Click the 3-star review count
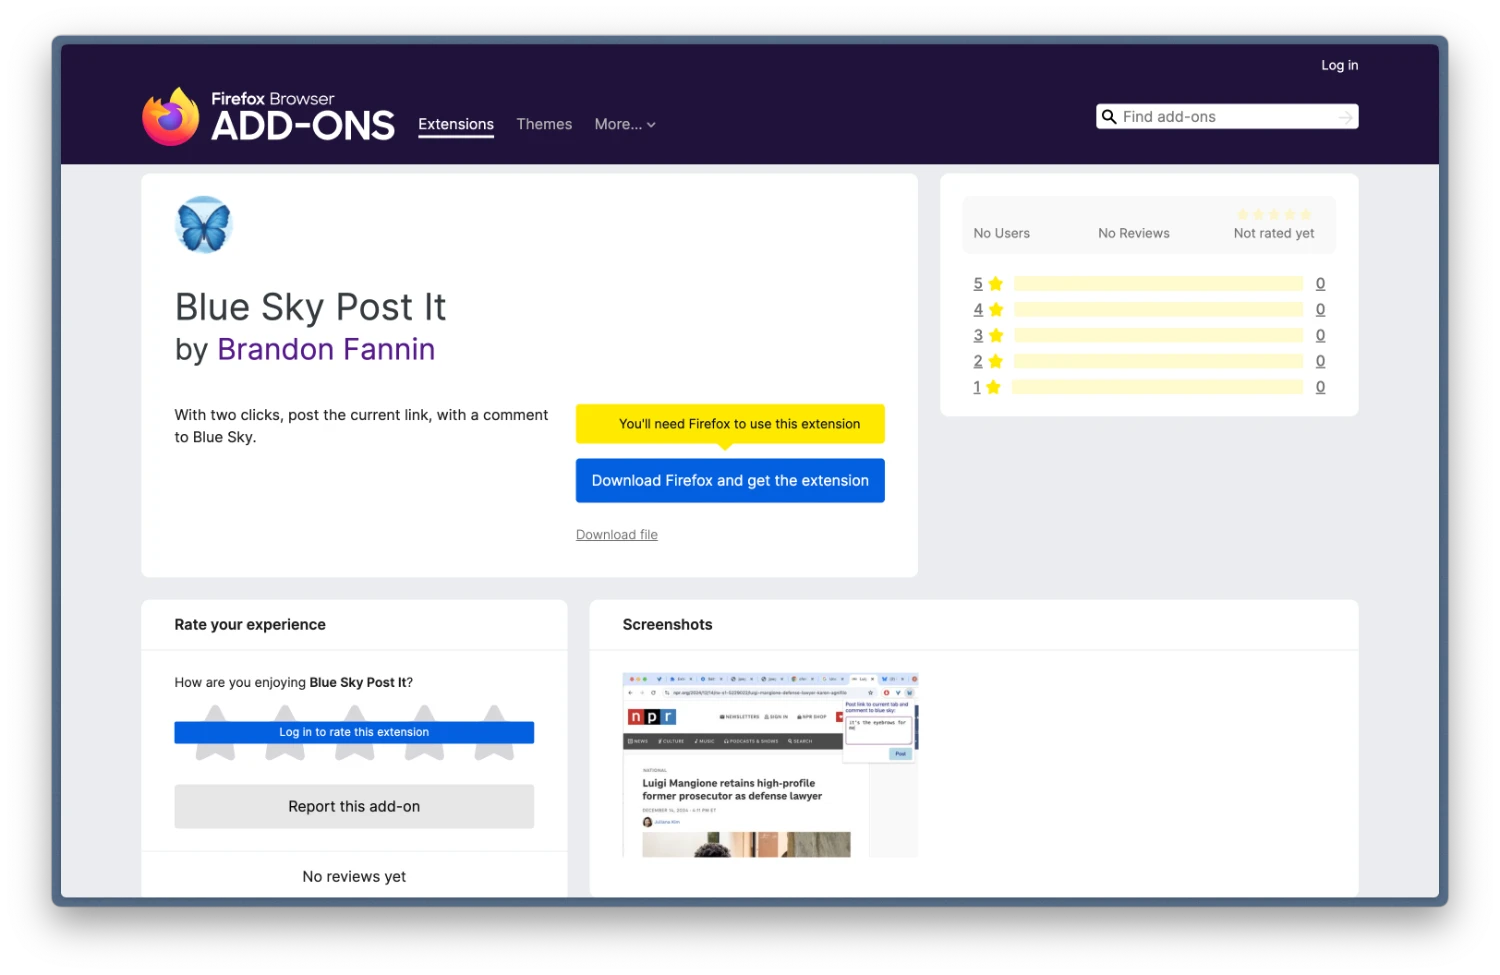The width and height of the screenshot is (1500, 975). [x=1320, y=336]
